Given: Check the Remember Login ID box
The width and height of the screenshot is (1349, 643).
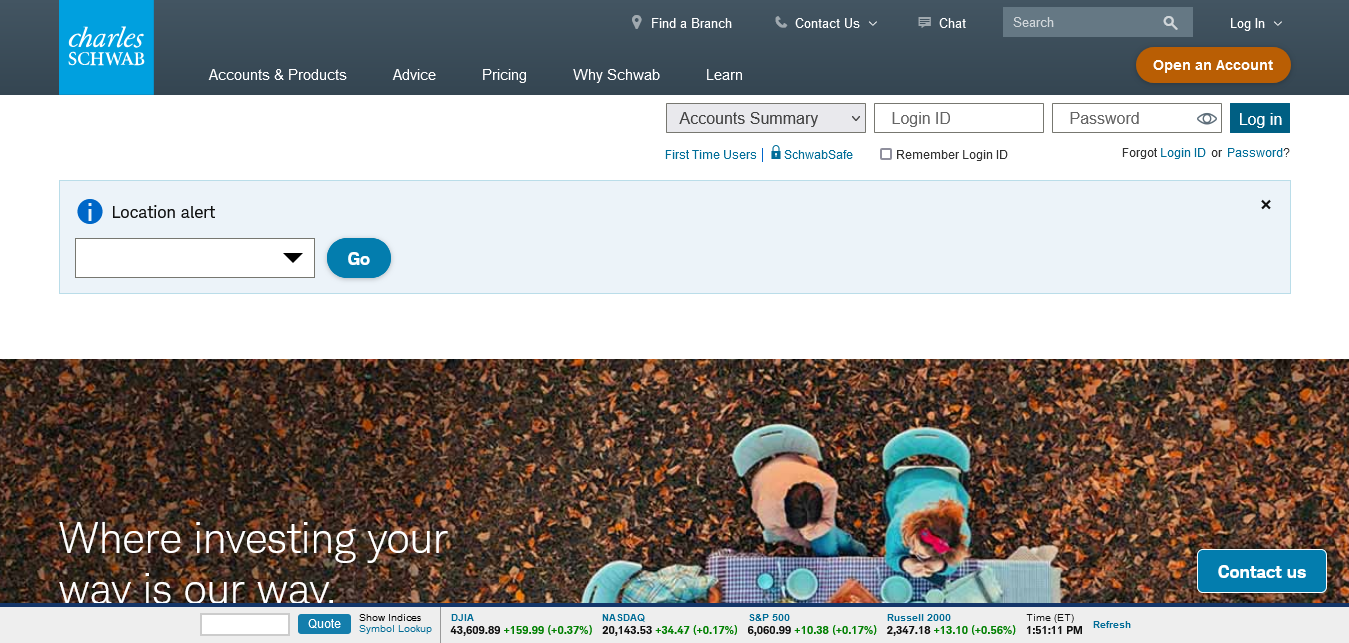Looking at the screenshot, I should [x=886, y=154].
